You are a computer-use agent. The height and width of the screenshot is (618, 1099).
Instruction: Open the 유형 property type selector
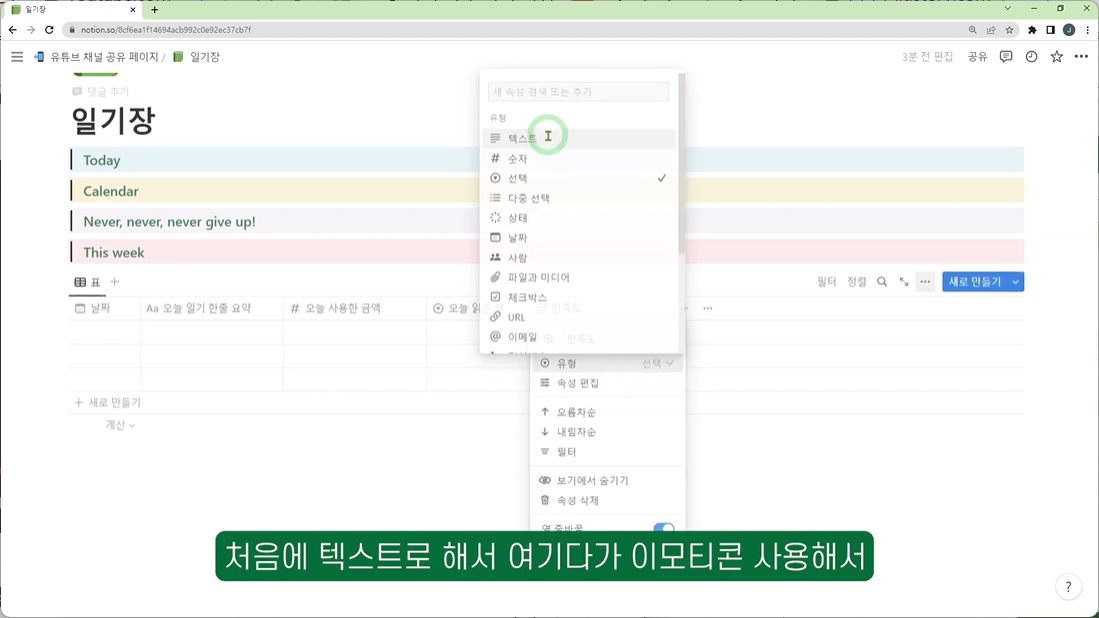pos(608,363)
